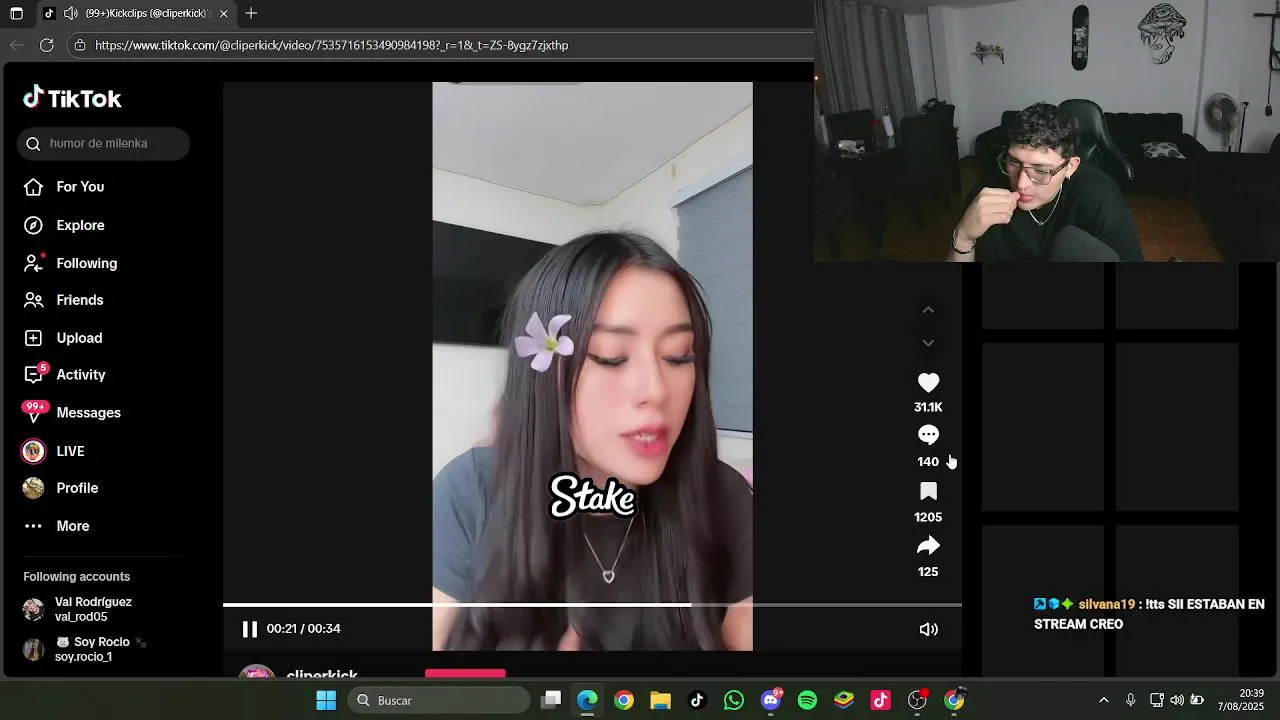
Task: Open Val Rodríguez following account
Action: (93, 609)
